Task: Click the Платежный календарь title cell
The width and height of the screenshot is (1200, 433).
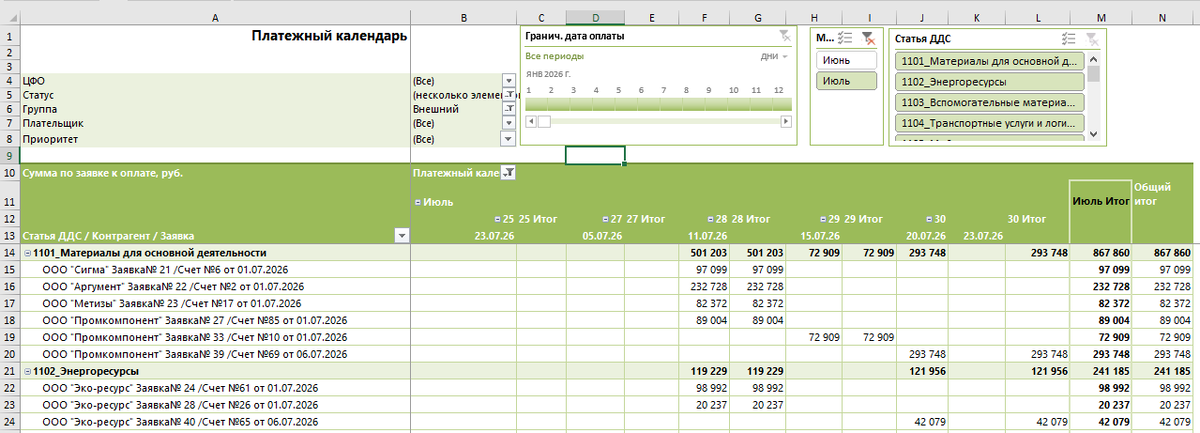Action: click(216, 36)
